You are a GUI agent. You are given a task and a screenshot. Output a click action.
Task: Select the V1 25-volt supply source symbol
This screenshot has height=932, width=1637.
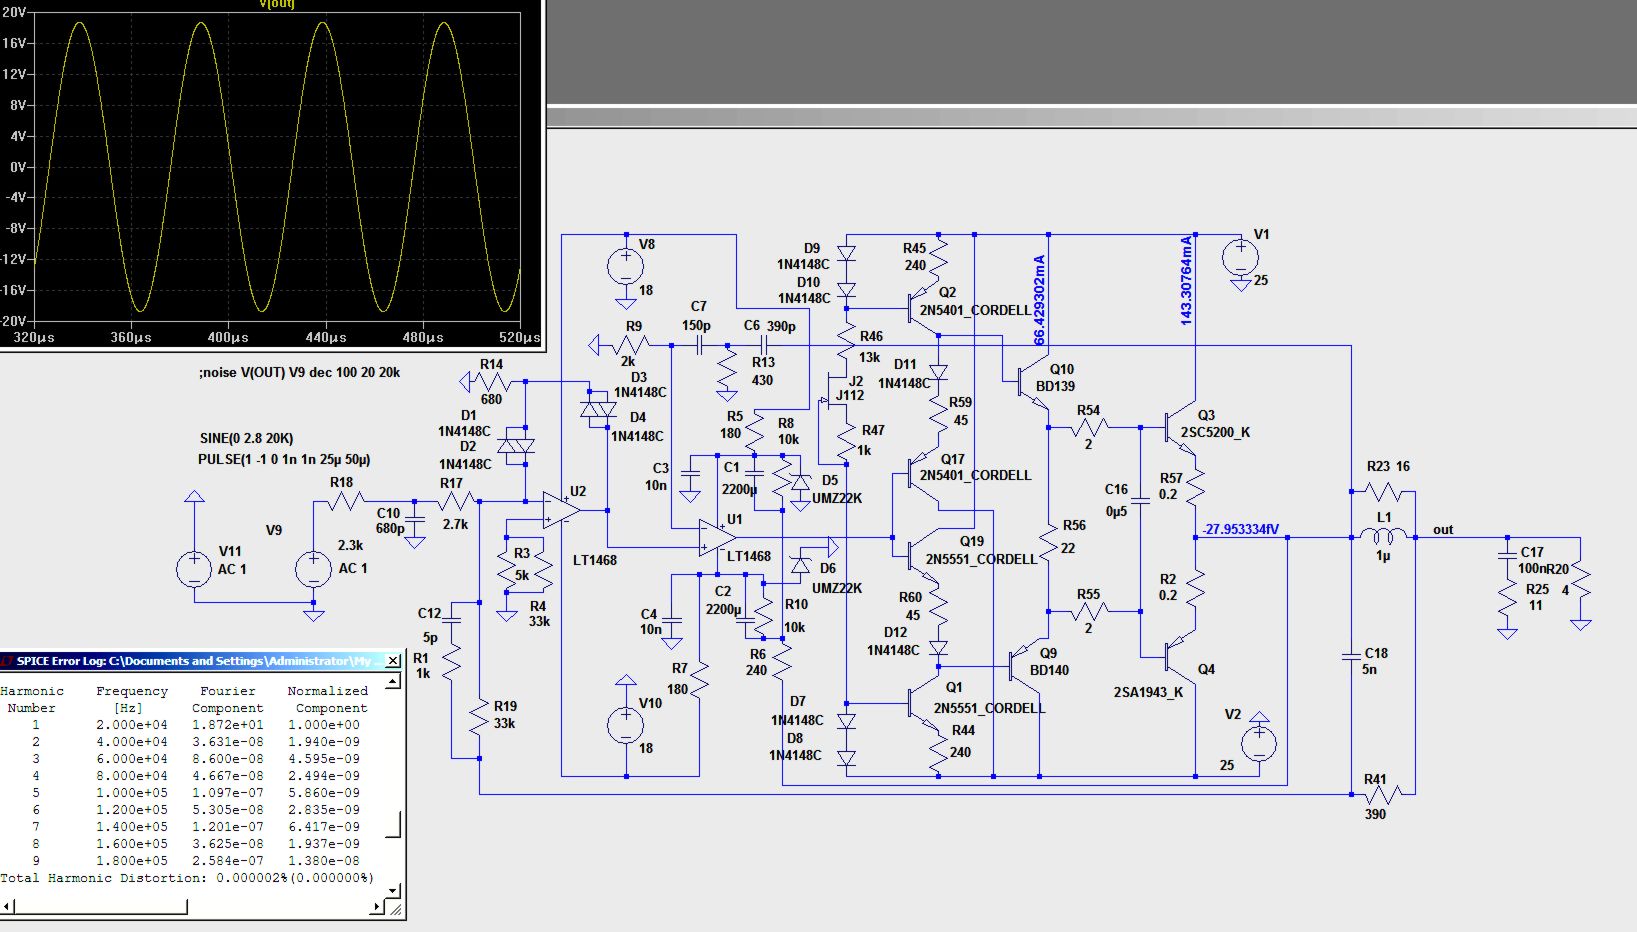coord(1240,257)
